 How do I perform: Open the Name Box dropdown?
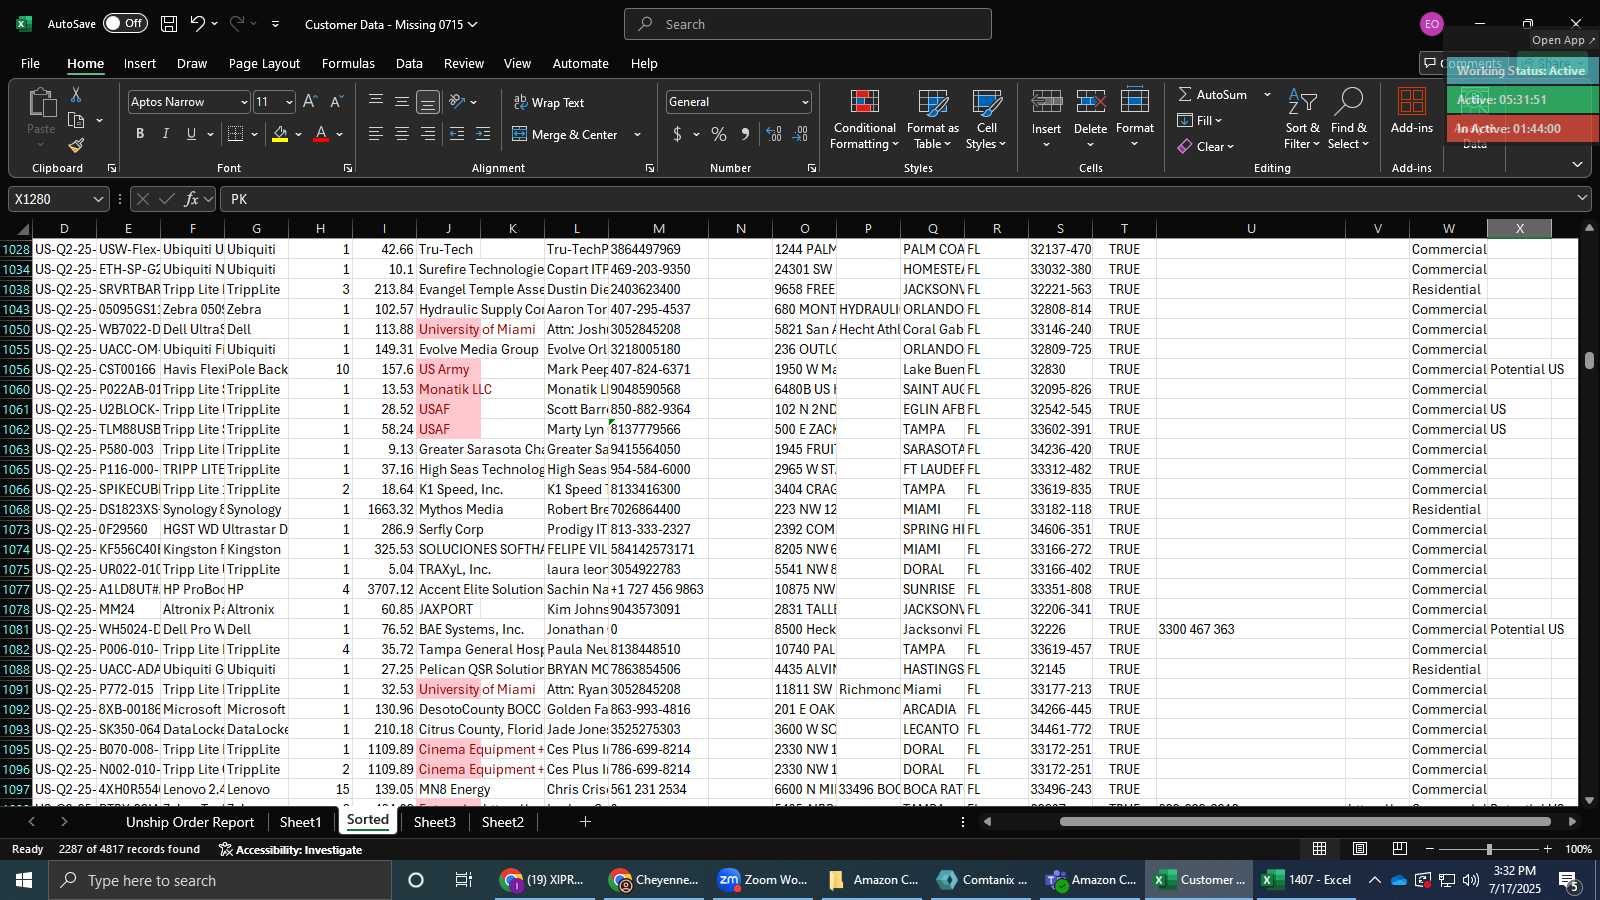pos(97,199)
